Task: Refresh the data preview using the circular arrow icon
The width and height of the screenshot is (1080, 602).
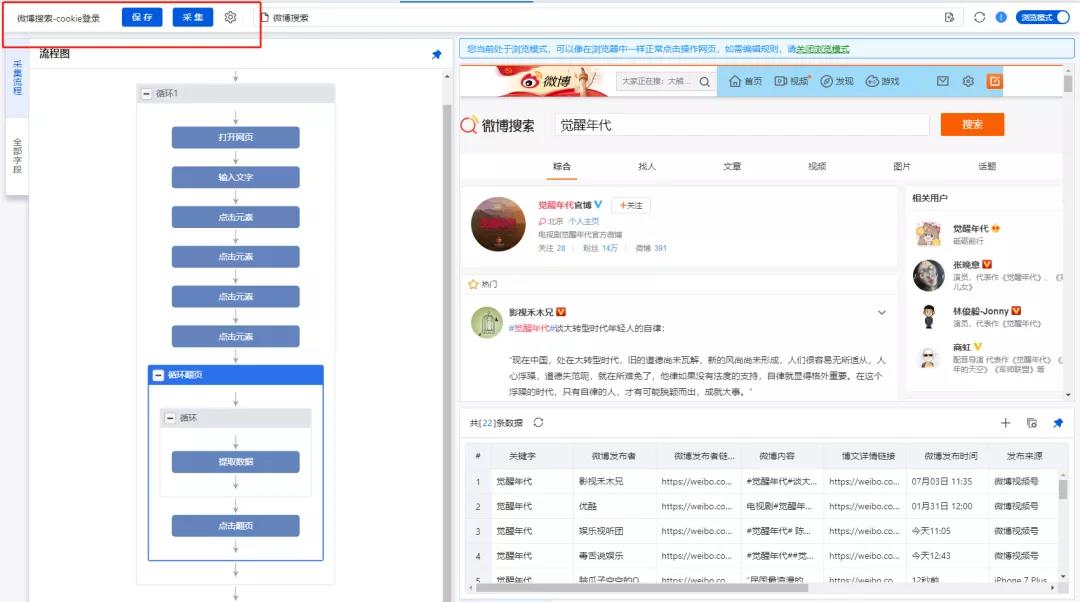Action: pyautogui.click(x=538, y=422)
